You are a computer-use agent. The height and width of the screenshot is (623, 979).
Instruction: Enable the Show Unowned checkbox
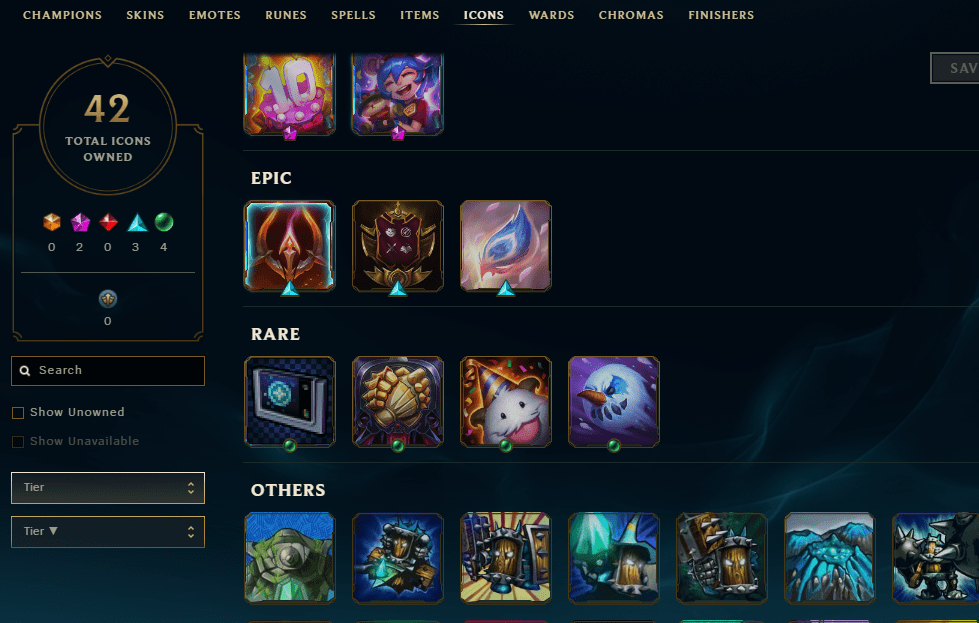[18, 413]
